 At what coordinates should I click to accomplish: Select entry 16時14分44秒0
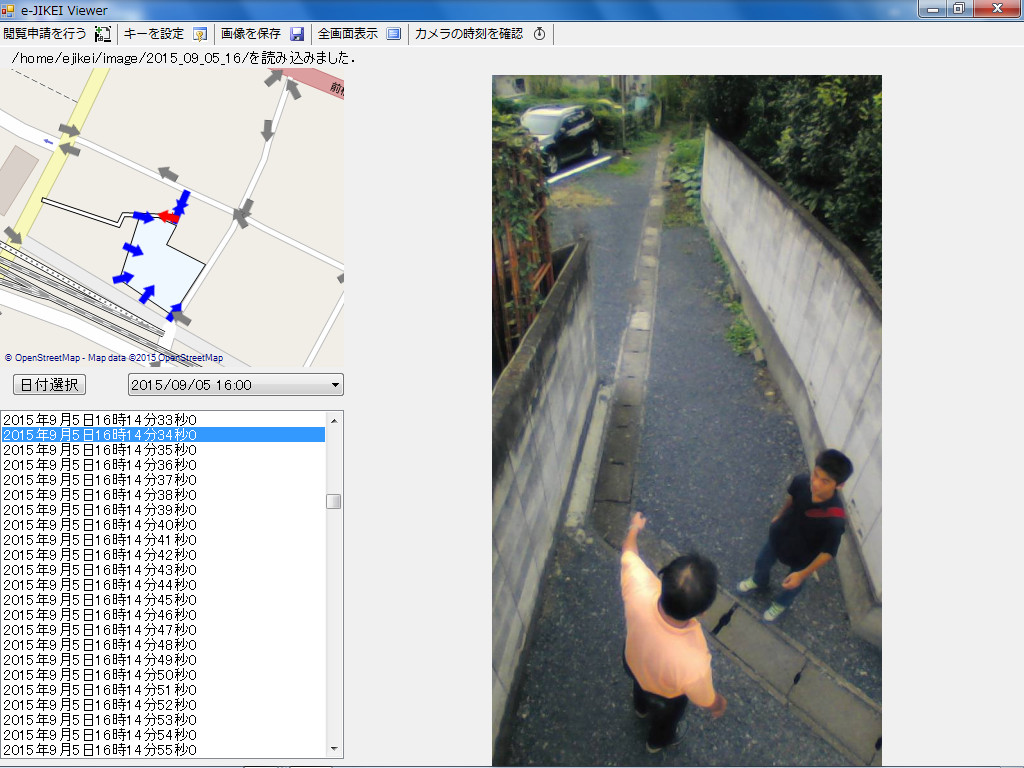(x=163, y=585)
